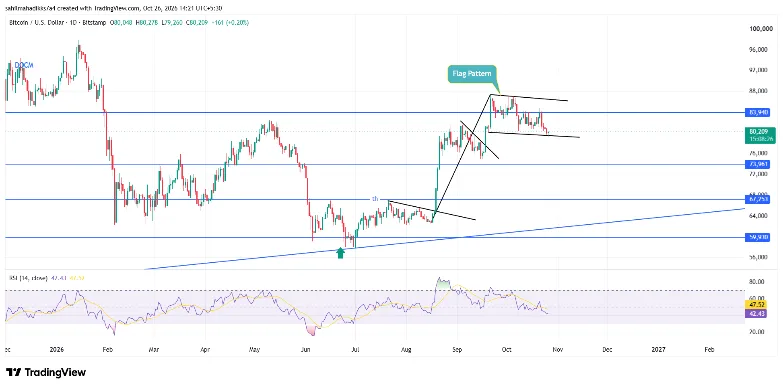Click the Mar label on the time axis
Screen dimensions: 783x388
coord(155,350)
